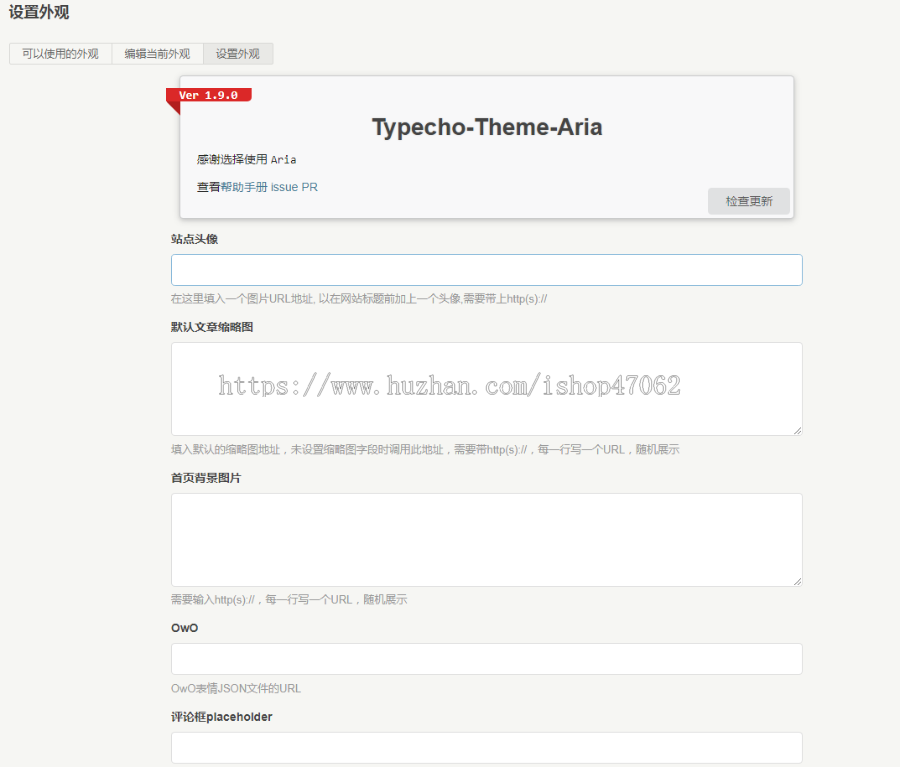
Task: Click the 首页背景图片 label
Action: 206,478
